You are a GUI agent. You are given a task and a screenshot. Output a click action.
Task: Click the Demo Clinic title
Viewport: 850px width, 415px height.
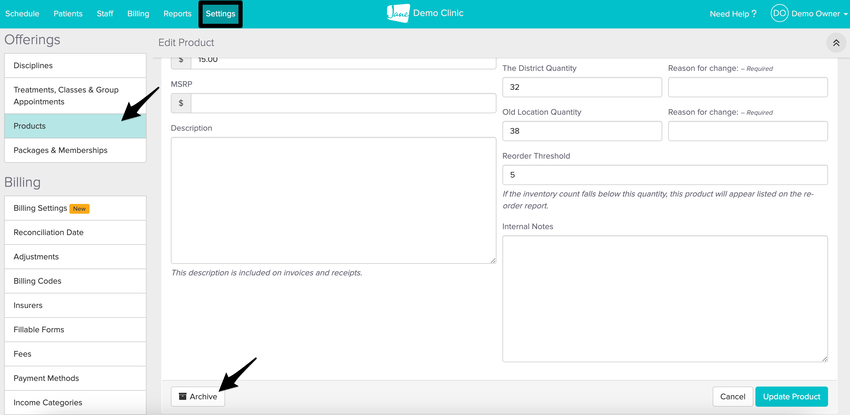point(439,13)
